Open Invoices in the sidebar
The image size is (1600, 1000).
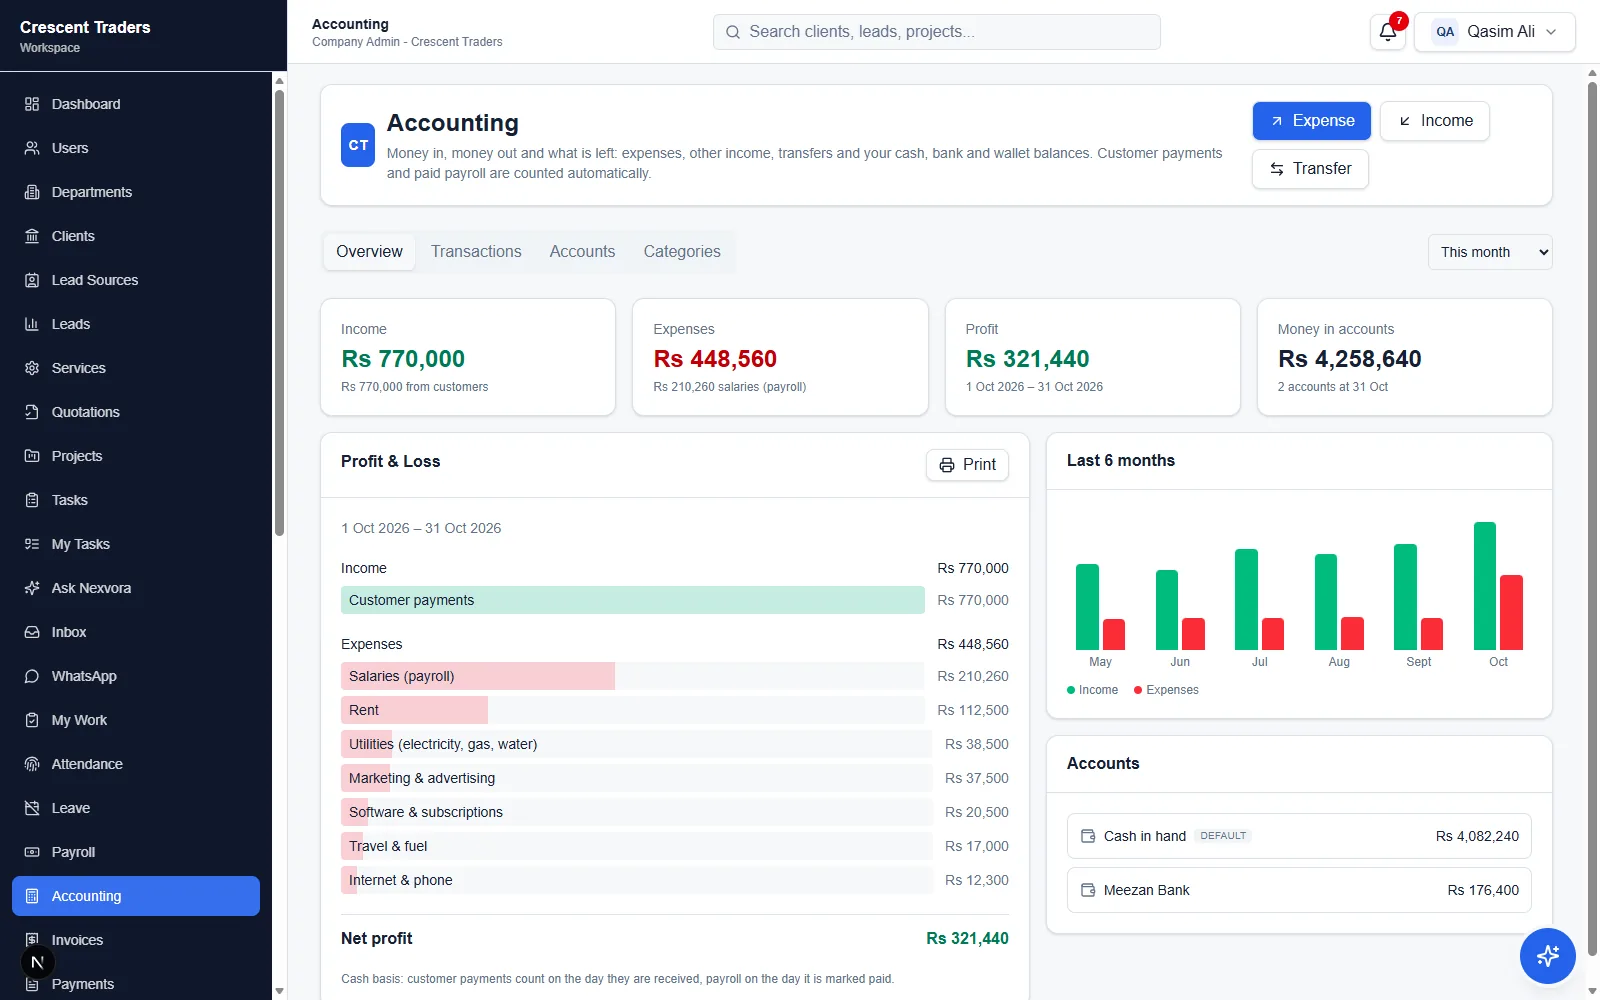[x=136, y=940]
